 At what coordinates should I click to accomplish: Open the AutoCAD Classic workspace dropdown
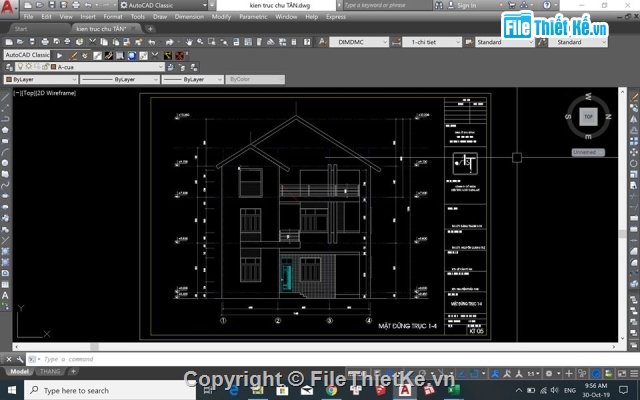(x=163, y=5)
